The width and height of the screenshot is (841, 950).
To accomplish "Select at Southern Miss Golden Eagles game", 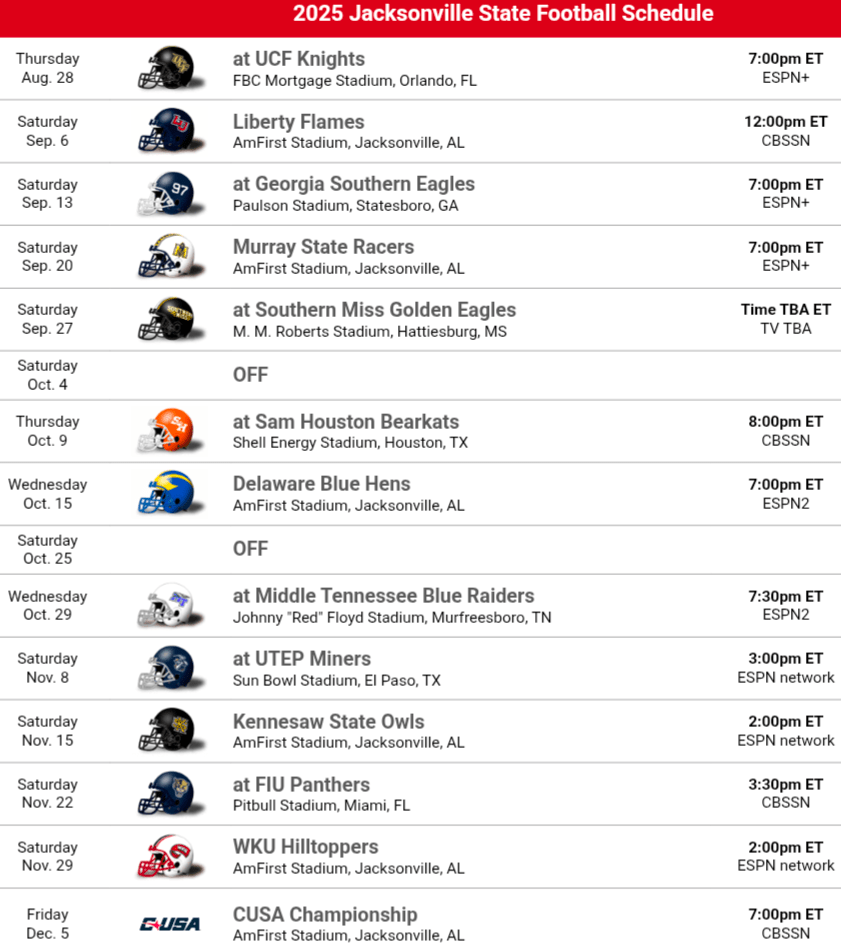I will [x=374, y=310].
